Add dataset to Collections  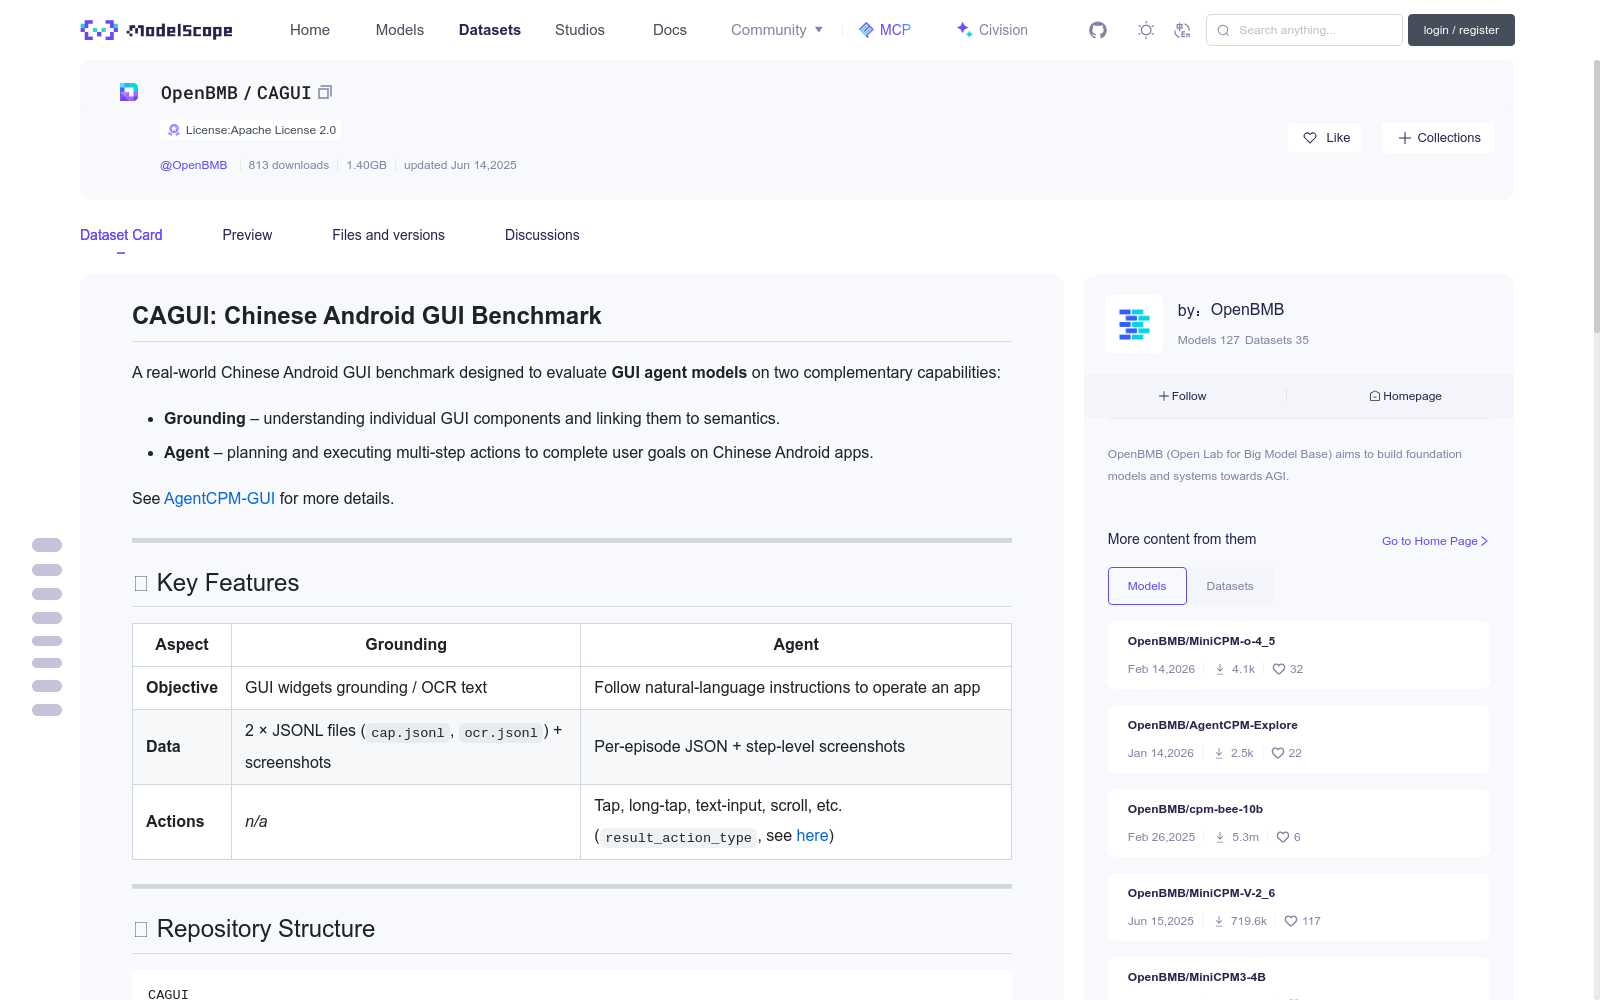[x=1438, y=138]
